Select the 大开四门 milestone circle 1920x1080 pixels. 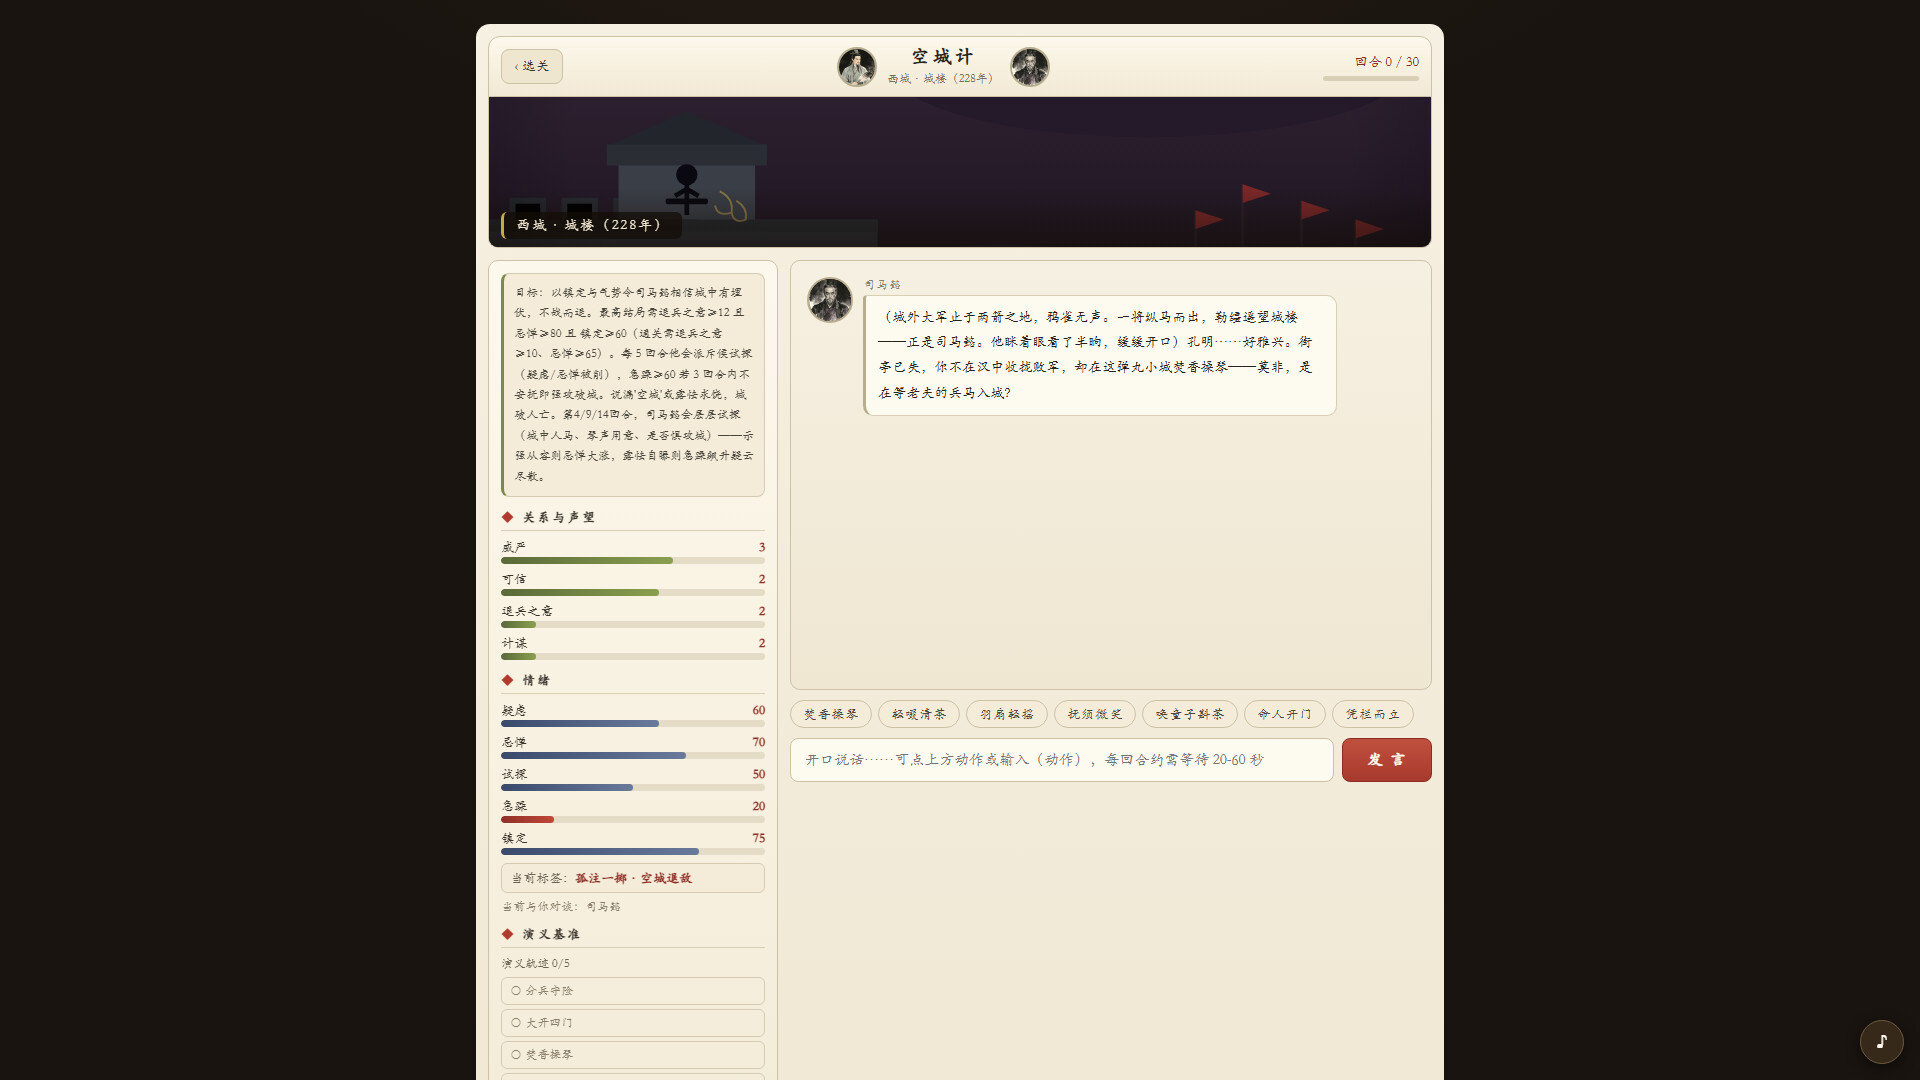pyautogui.click(x=516, y=1023)
